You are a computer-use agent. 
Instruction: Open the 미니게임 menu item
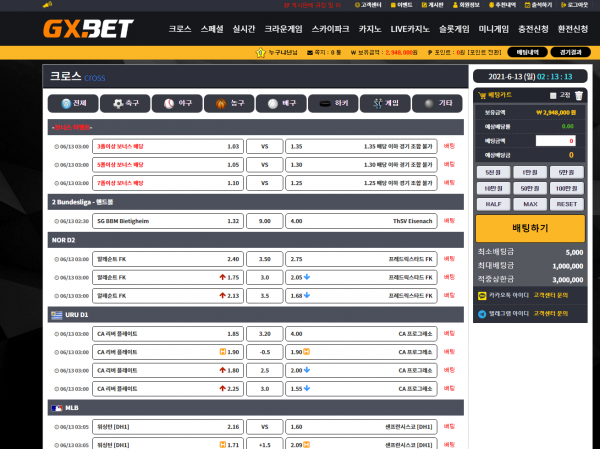pos(494,29)
